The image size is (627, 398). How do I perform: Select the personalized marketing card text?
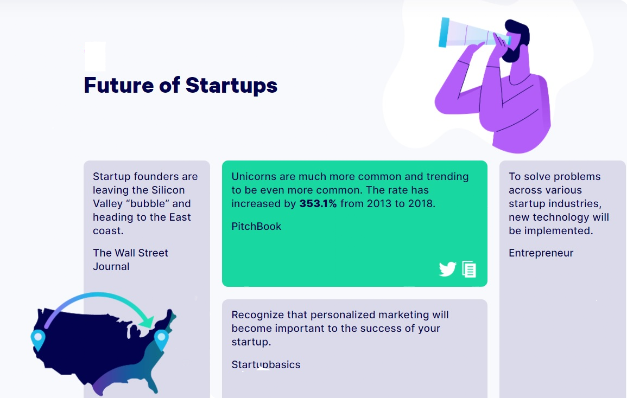340,328
